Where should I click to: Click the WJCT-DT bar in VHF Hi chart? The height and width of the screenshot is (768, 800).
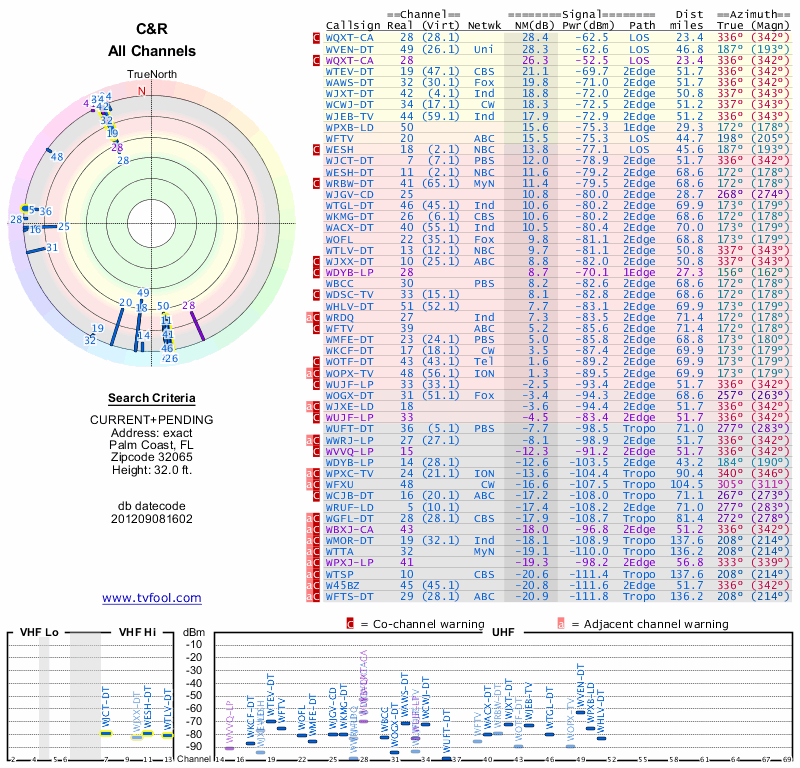(x=106, y=732)
